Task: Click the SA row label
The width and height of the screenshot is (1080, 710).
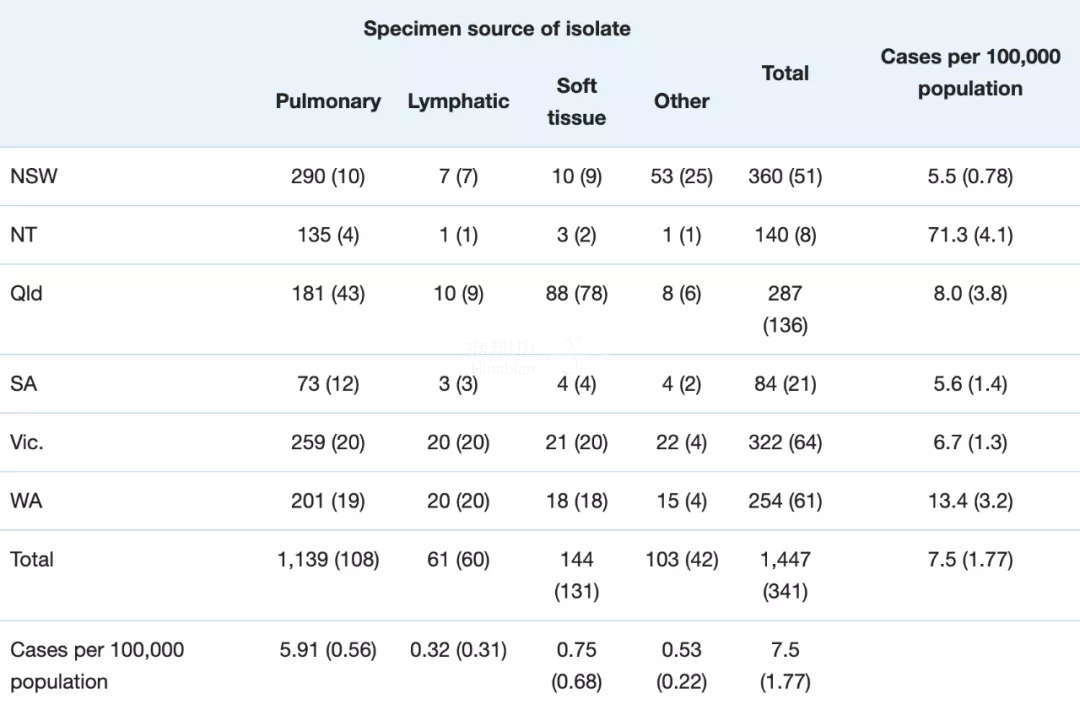Action: pyautogui.click(x=23, y=384)
